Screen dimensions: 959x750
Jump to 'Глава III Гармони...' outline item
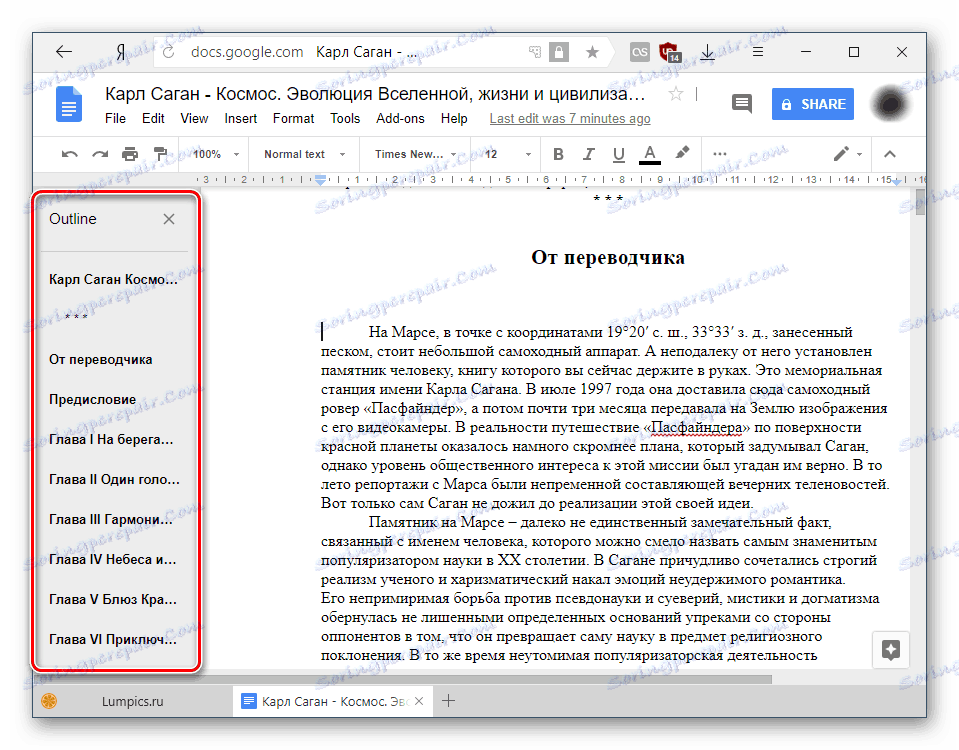[x=111, y=519]
